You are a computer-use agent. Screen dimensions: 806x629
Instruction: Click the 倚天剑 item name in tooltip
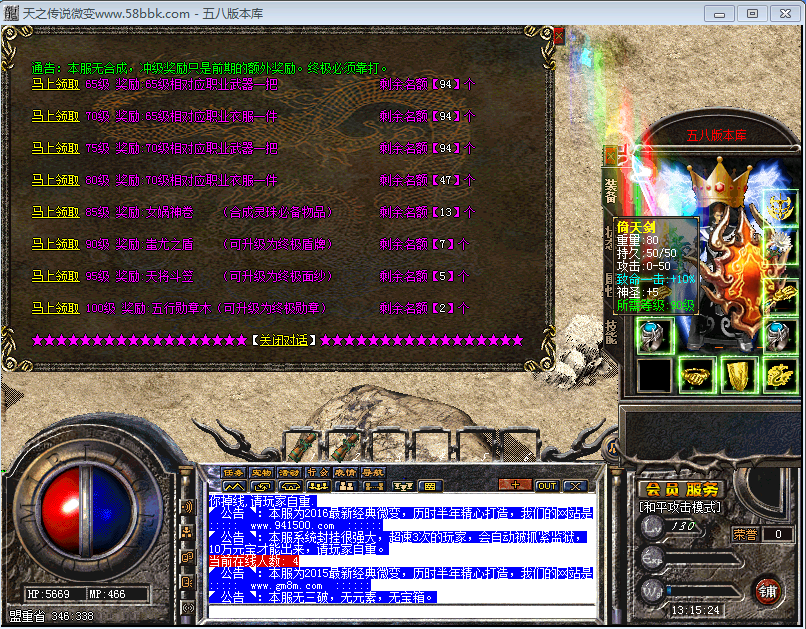(x=636, y=227)
